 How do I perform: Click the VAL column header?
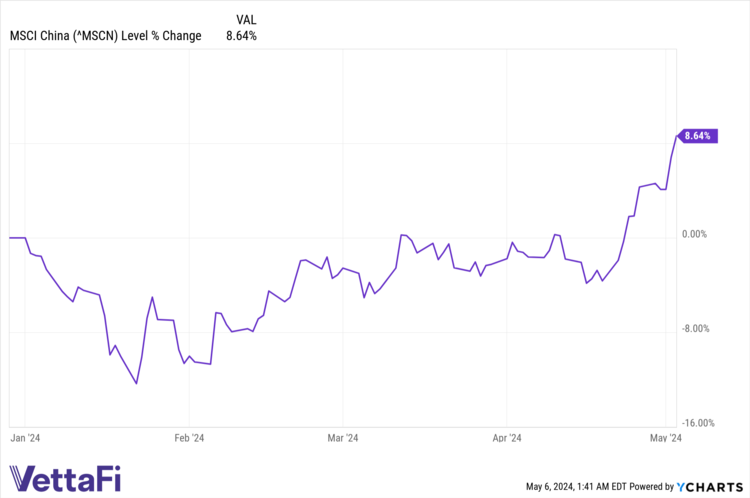click(x=246, y=19)
